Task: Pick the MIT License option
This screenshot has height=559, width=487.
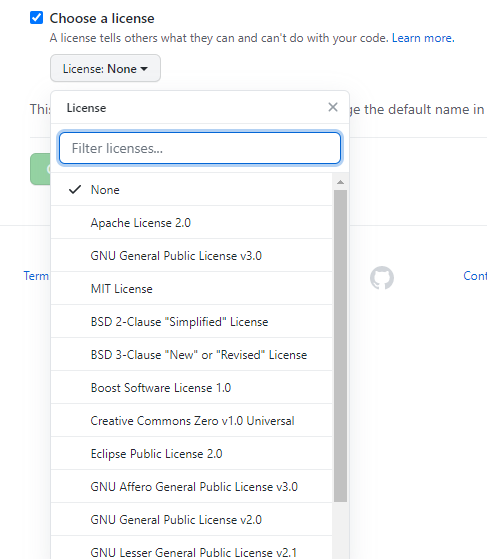Action: click(191, 289)
